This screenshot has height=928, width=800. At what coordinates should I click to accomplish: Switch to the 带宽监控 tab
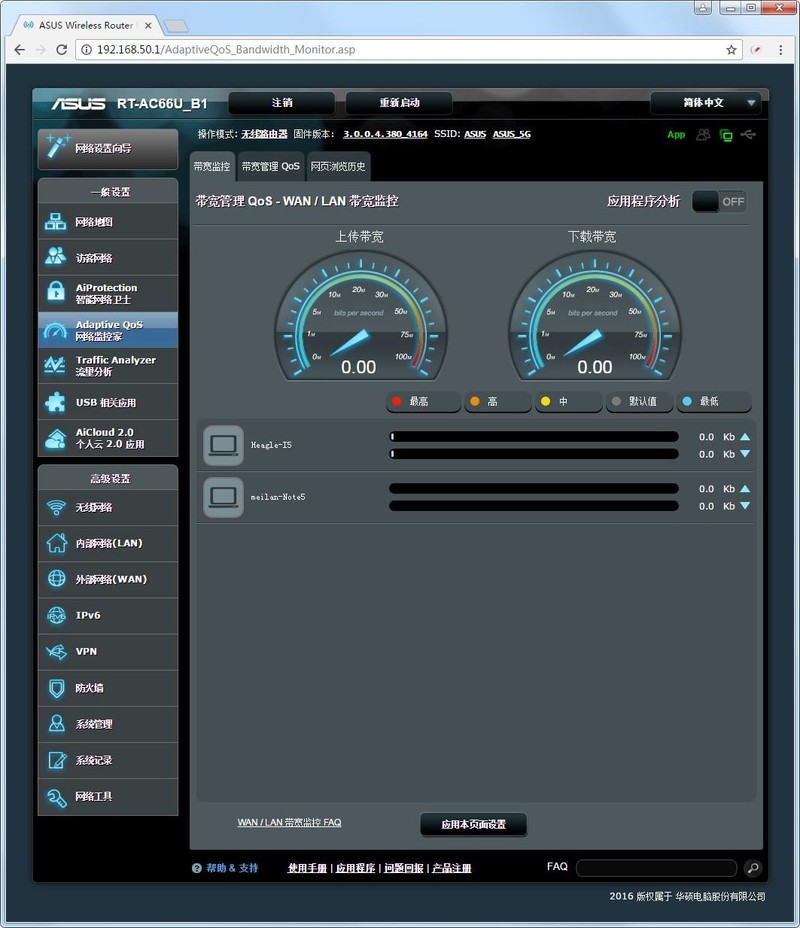212,166
